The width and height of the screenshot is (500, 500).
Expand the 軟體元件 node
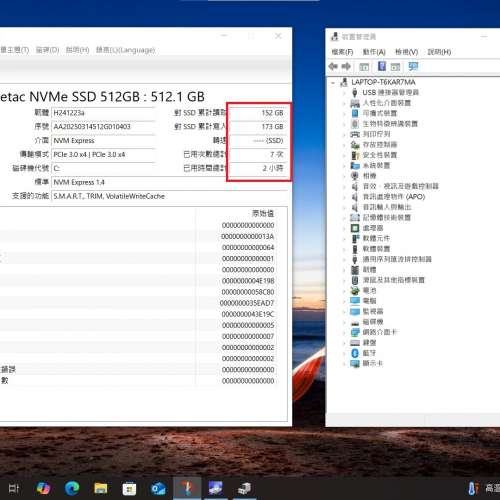pos(344,238)
